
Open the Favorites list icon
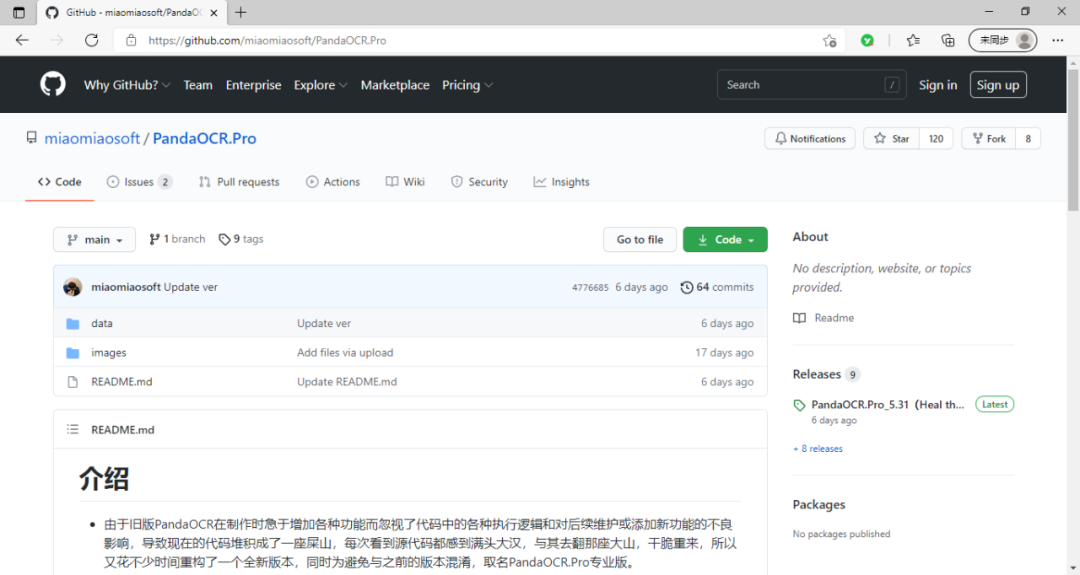[x=913, y=41]
